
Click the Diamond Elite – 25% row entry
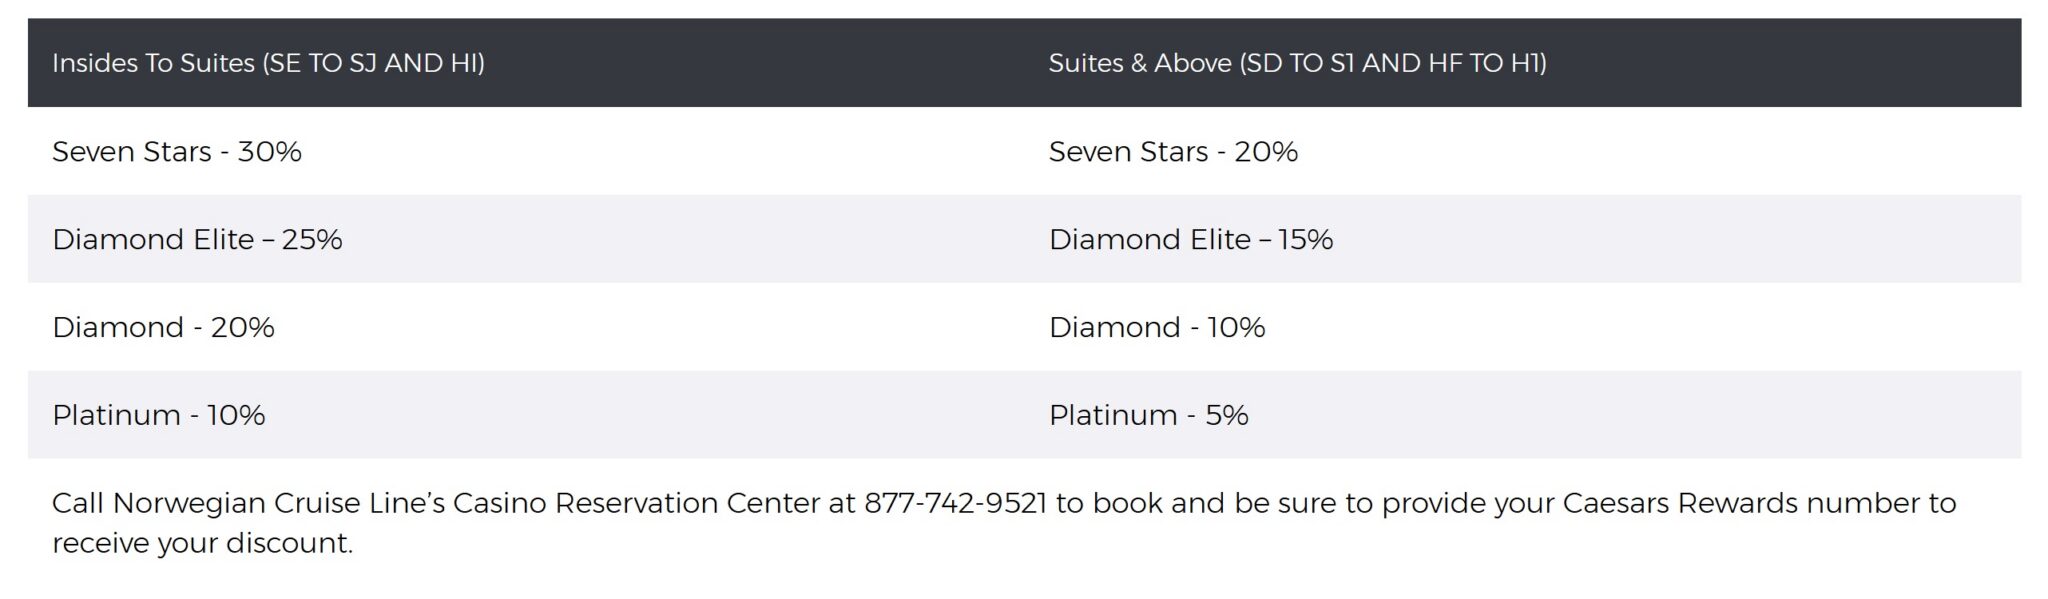(x=197, y=240)
